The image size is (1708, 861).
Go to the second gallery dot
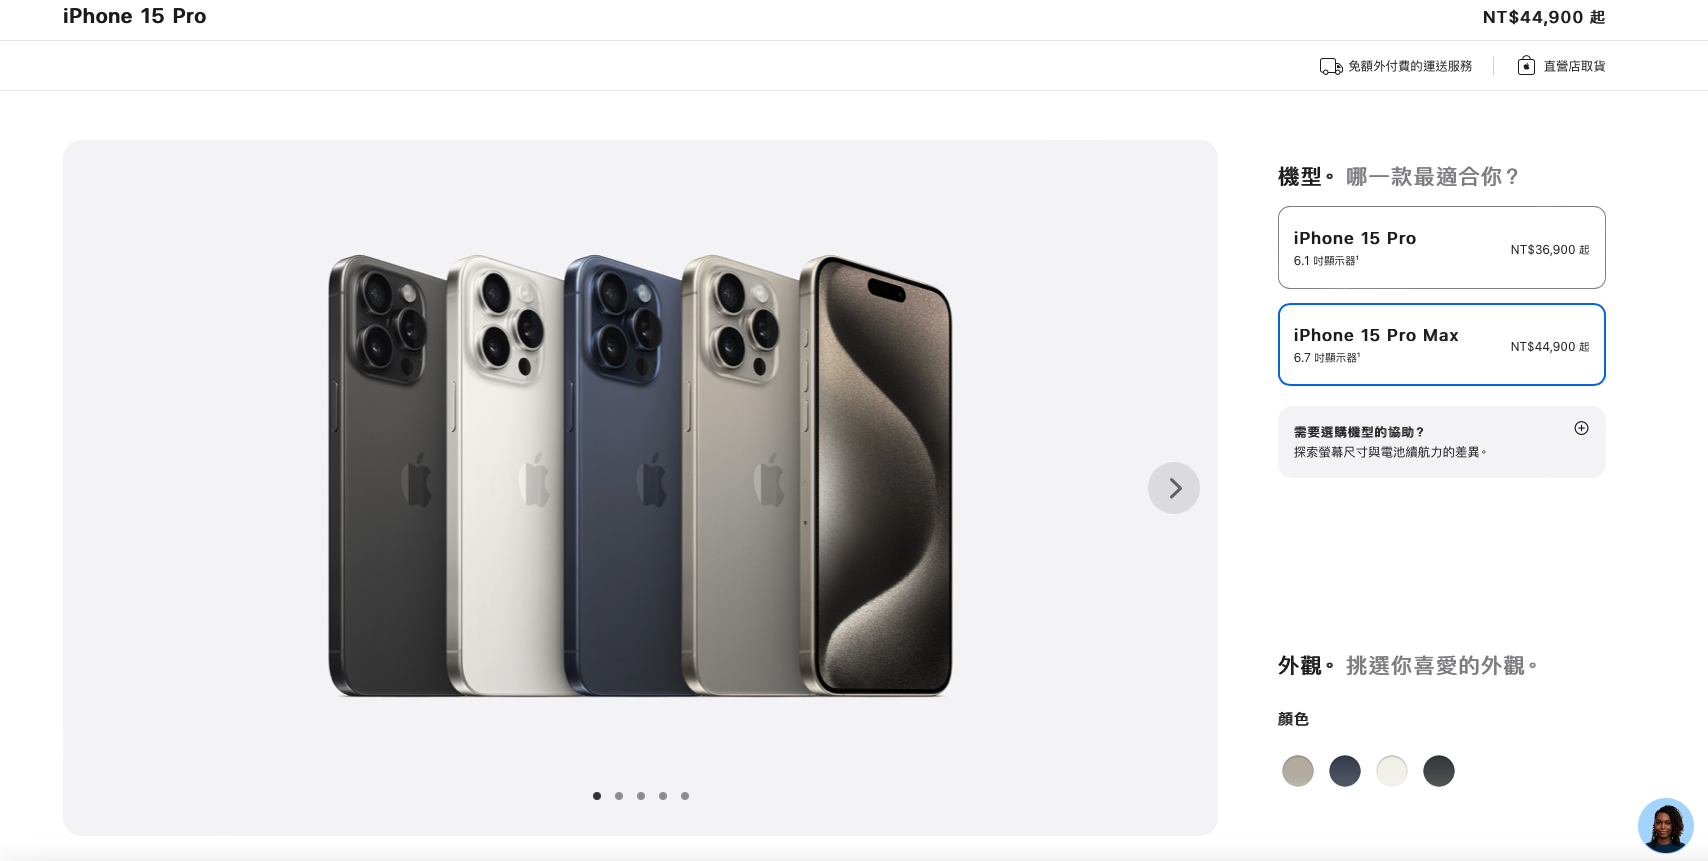(619, 796)
